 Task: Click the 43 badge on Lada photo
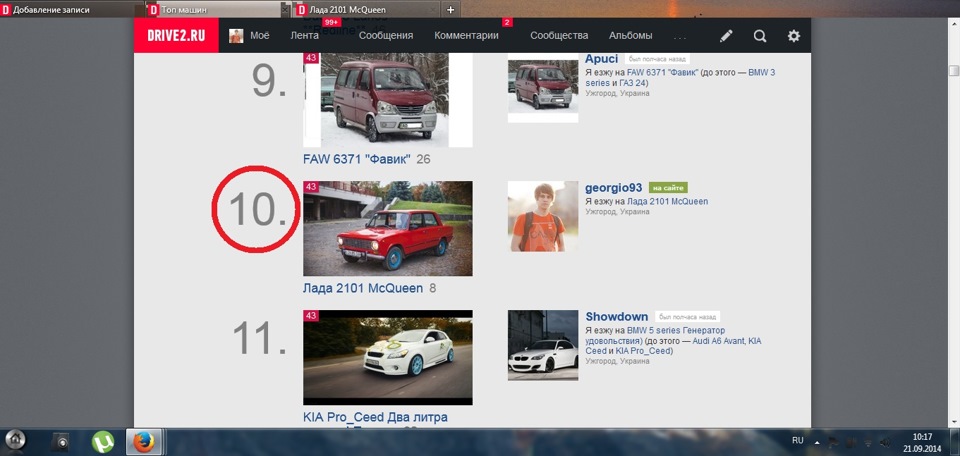(311, 187)
